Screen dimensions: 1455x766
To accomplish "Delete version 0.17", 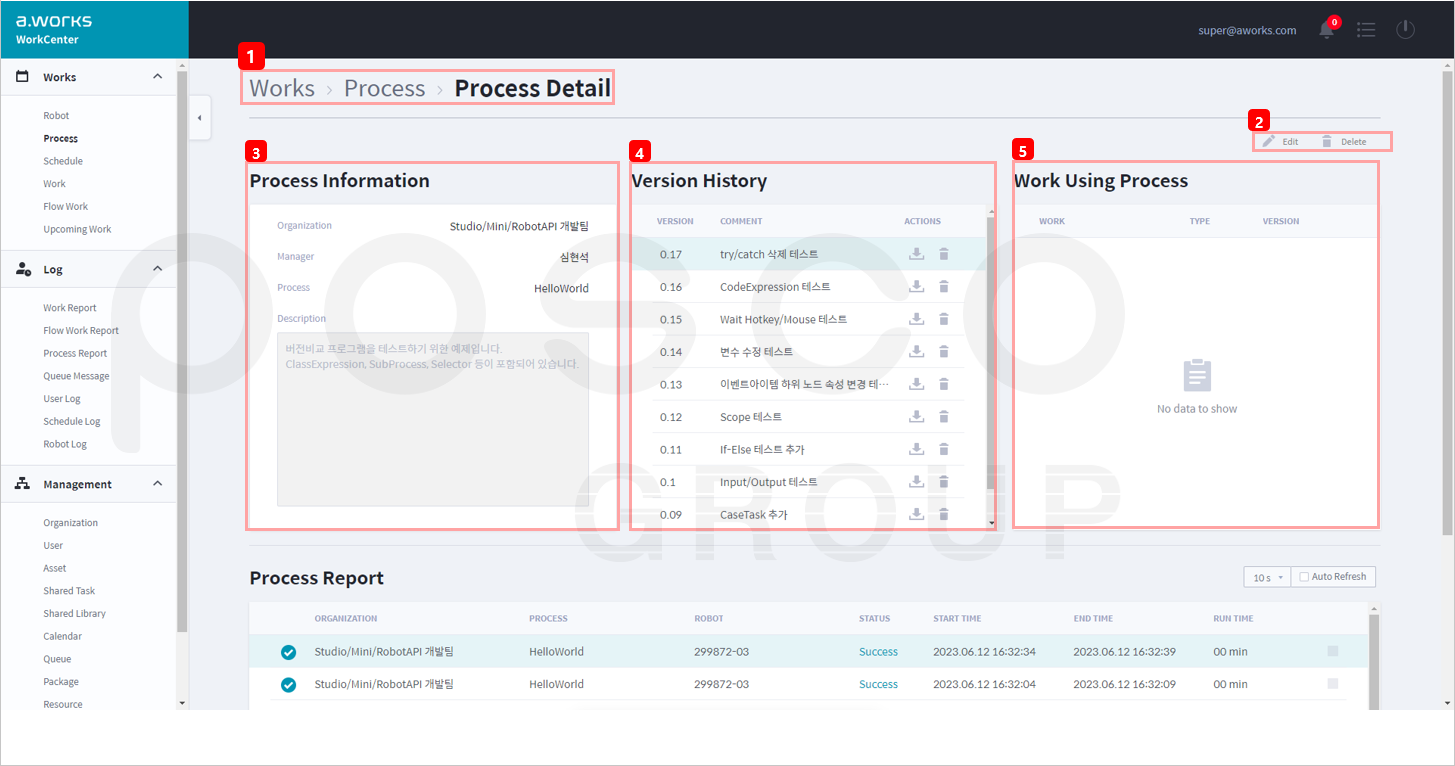I will coord(943,254).
